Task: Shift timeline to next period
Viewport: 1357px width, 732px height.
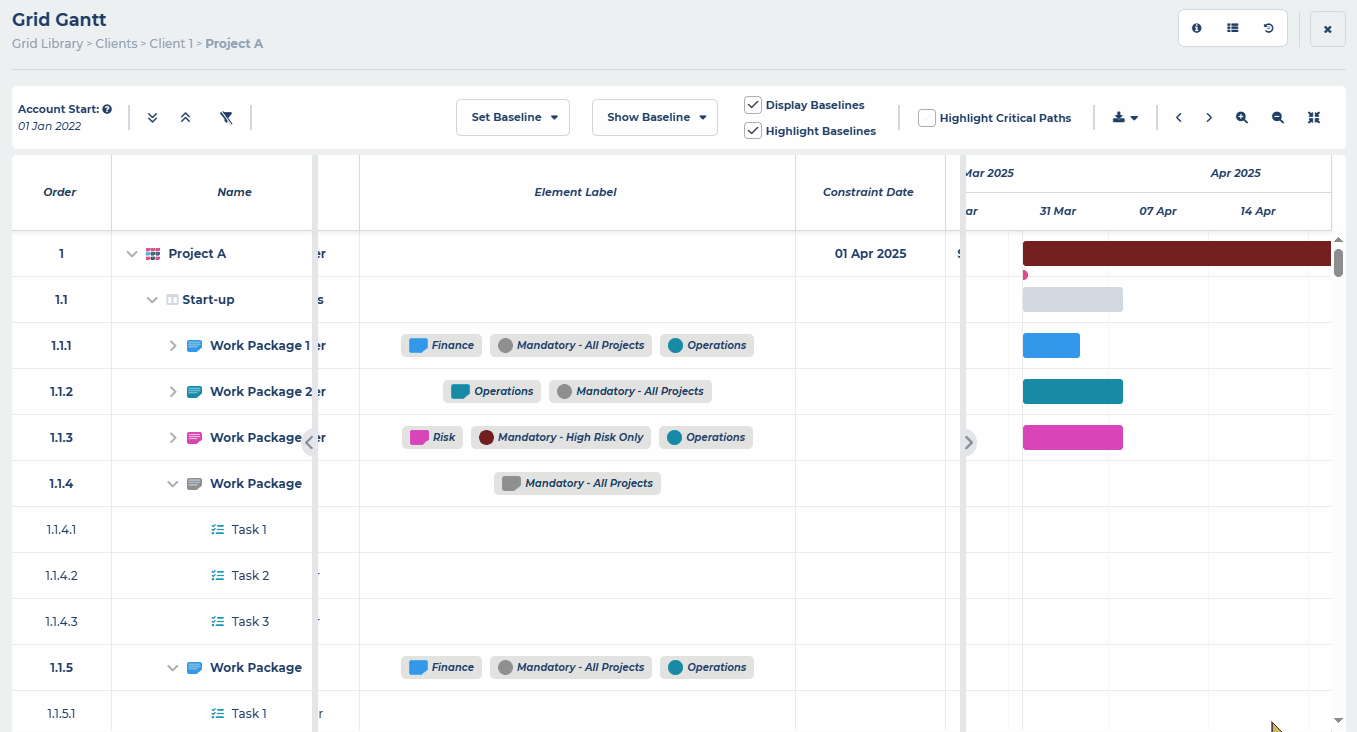Action: pos(1209,118)
